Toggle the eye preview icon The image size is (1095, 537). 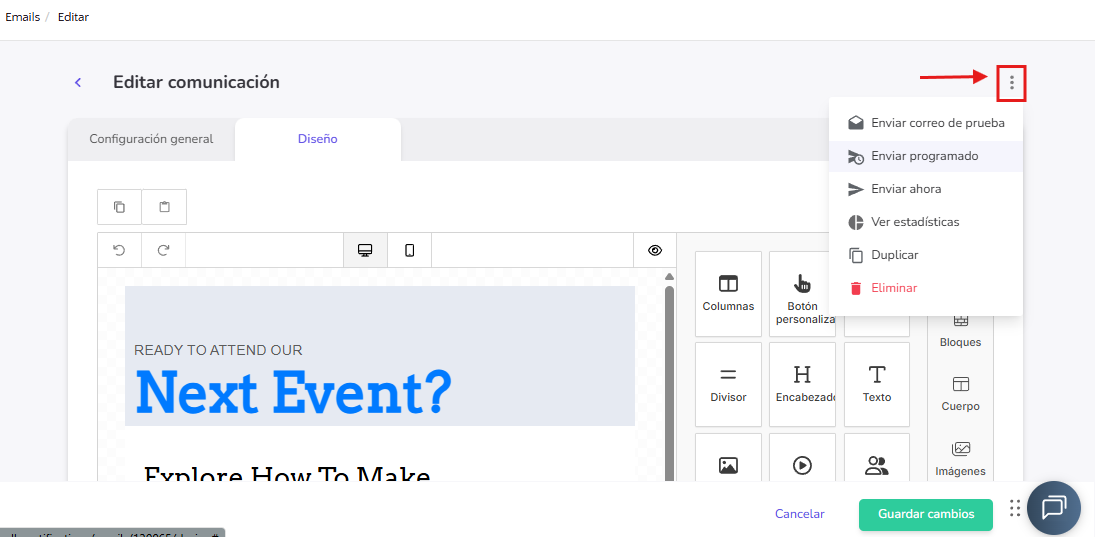655,250
